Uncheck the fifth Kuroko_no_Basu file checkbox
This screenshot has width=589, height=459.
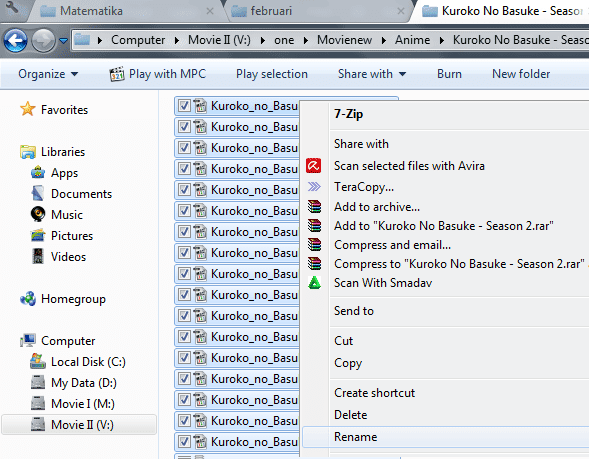(184, 190)
